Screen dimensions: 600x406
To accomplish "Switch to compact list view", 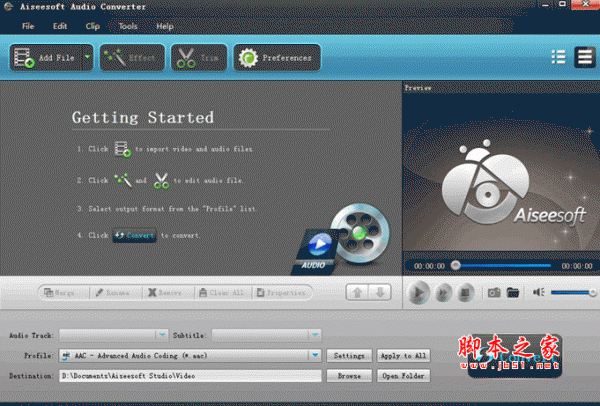I will click(x=558, y=57).
